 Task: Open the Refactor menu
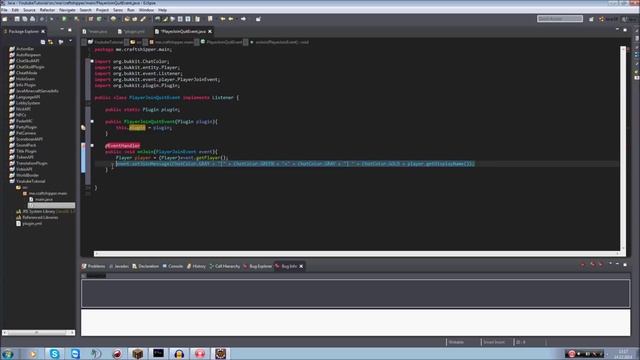click(x=47, y=9)
